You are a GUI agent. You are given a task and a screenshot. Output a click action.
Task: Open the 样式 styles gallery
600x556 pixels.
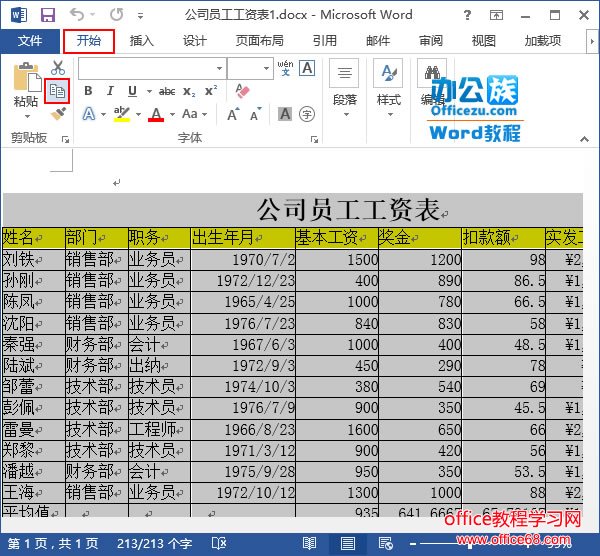coord(388,88)
